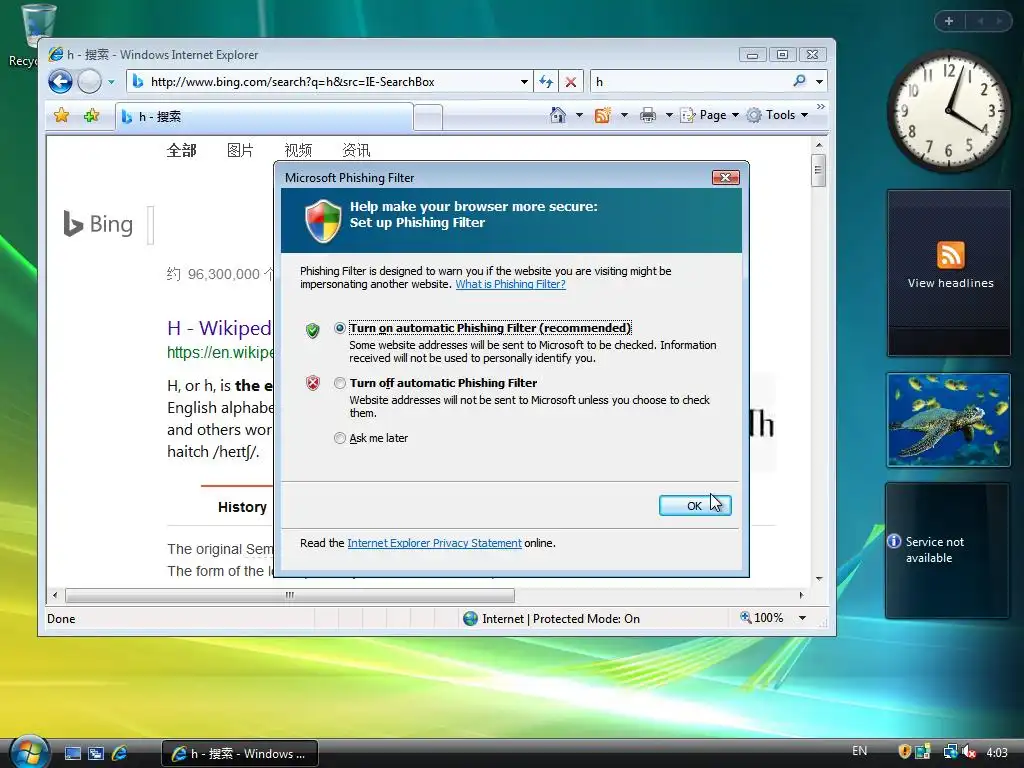1024x768 pixels.
Task: Click the Bing logo
Action: click(x=98, y=224)
